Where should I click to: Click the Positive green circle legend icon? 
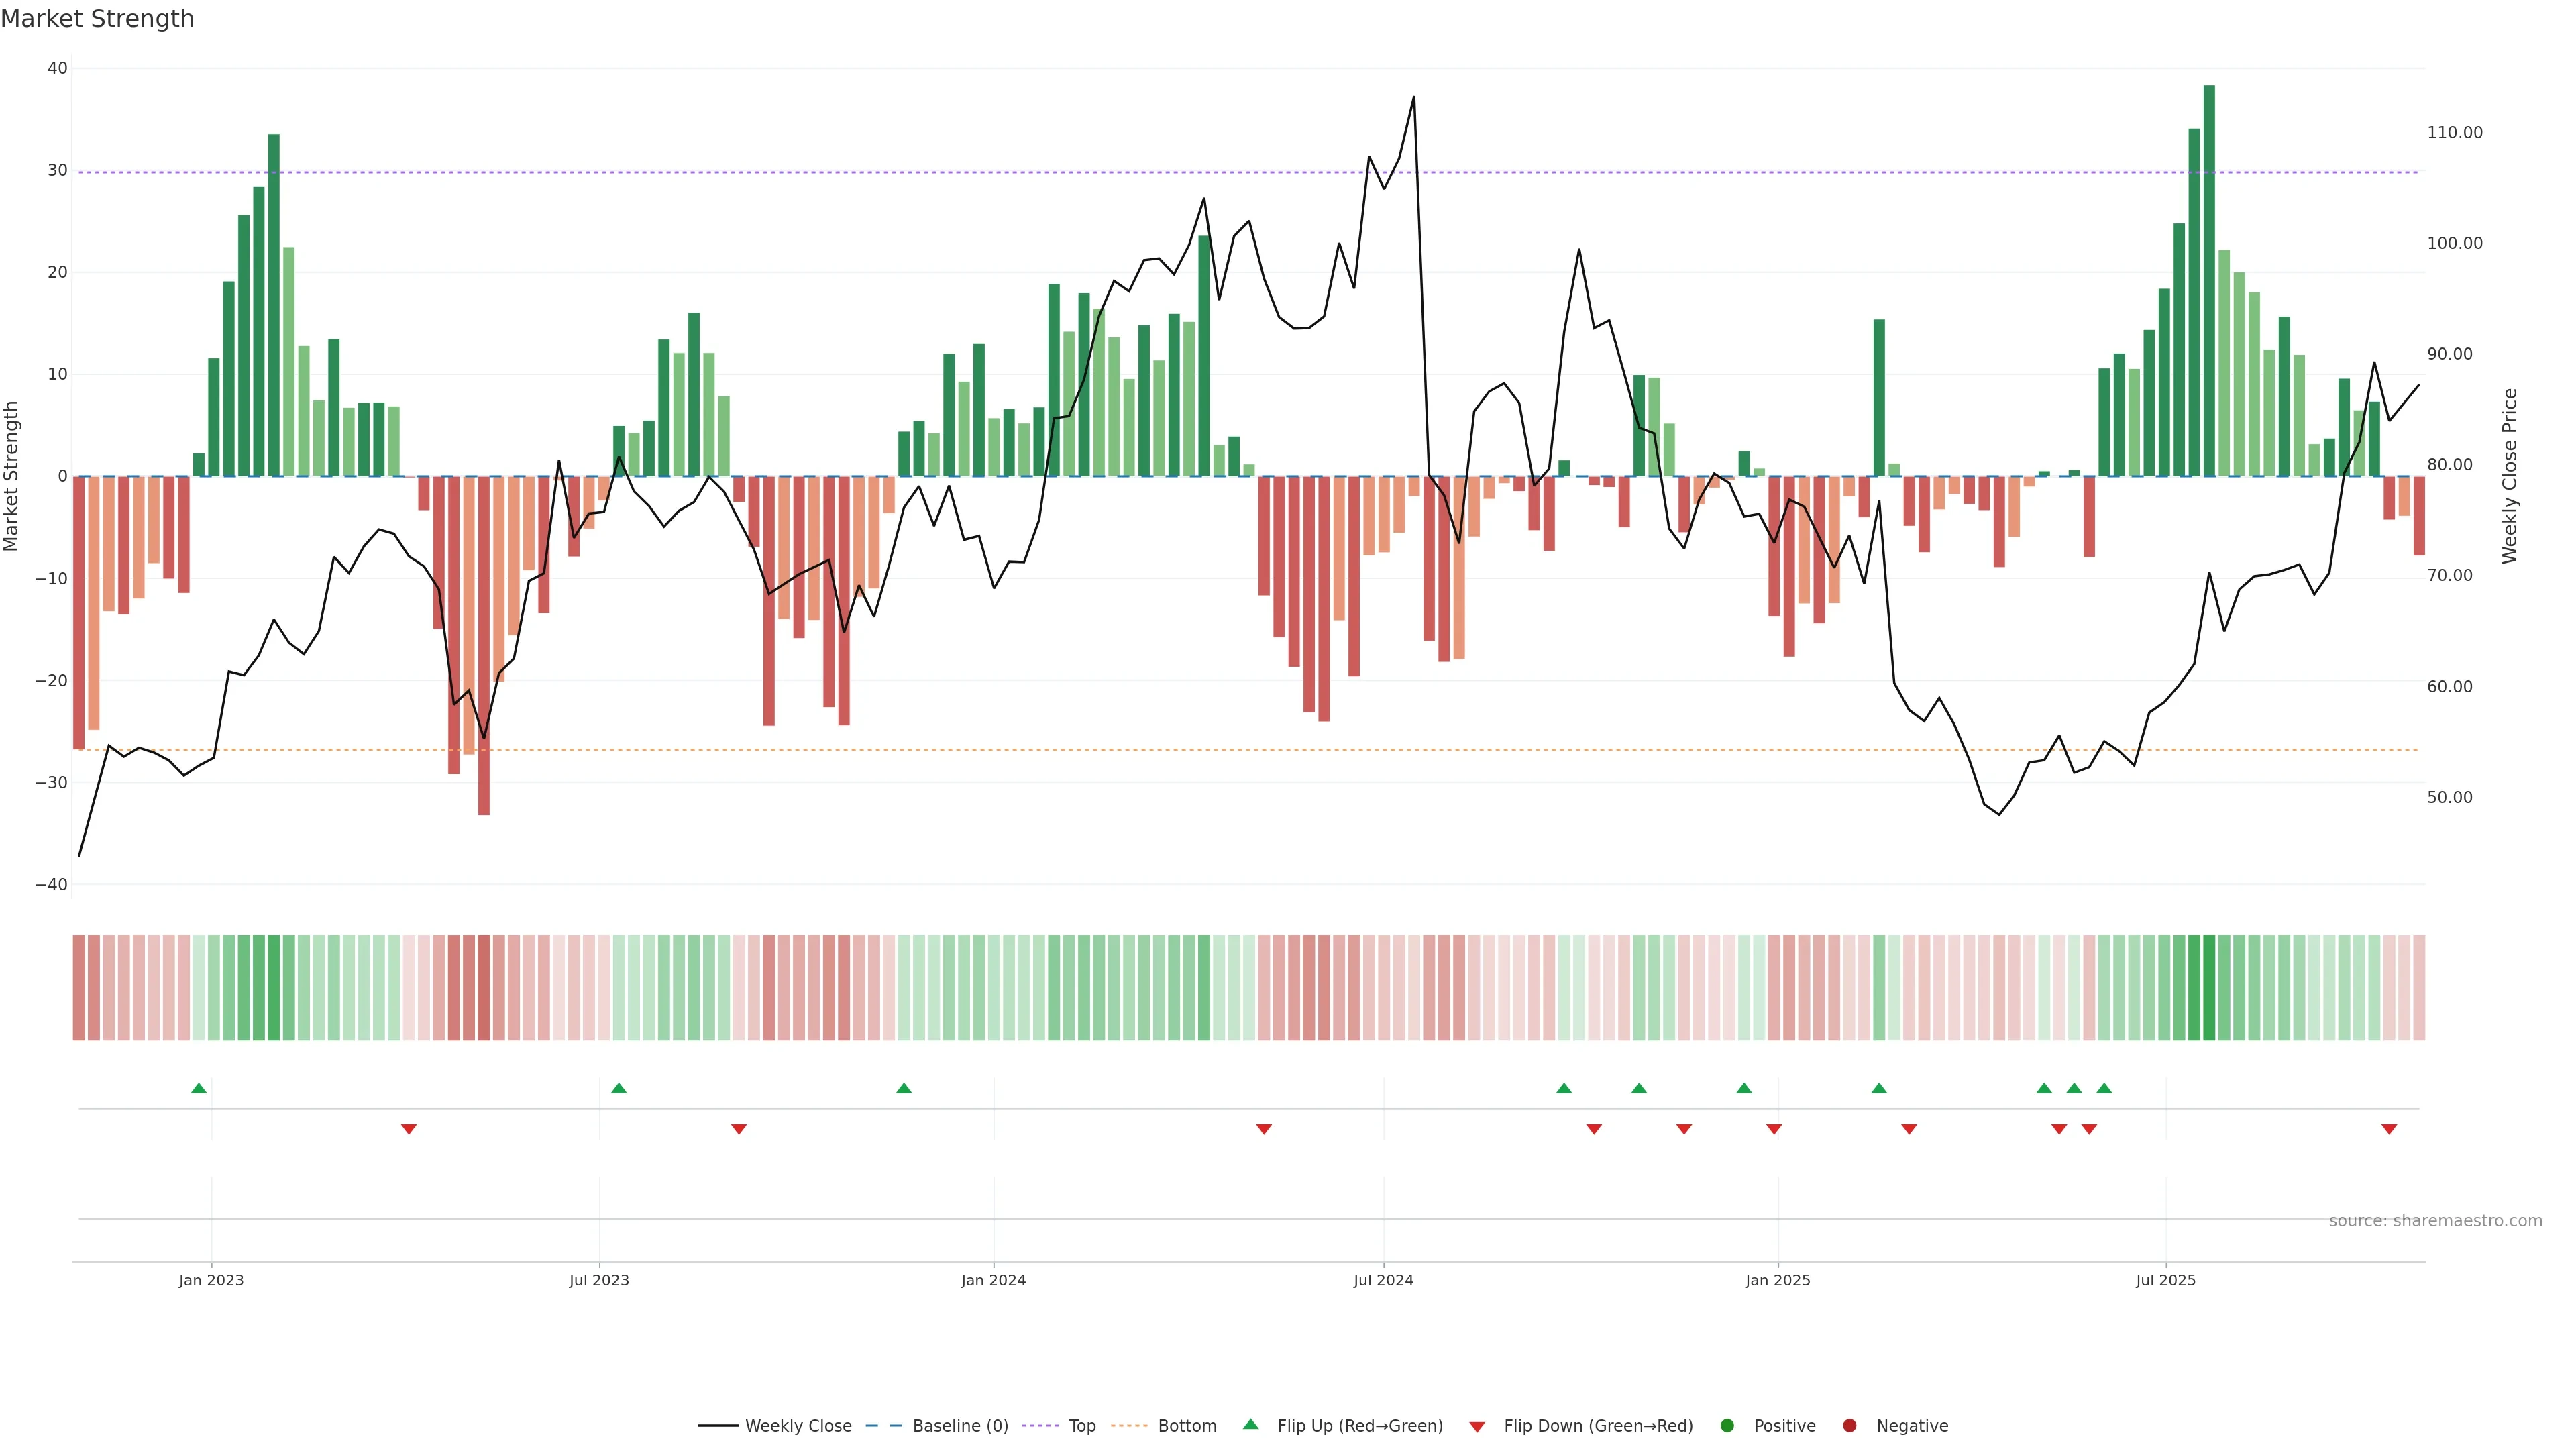1727,1425
